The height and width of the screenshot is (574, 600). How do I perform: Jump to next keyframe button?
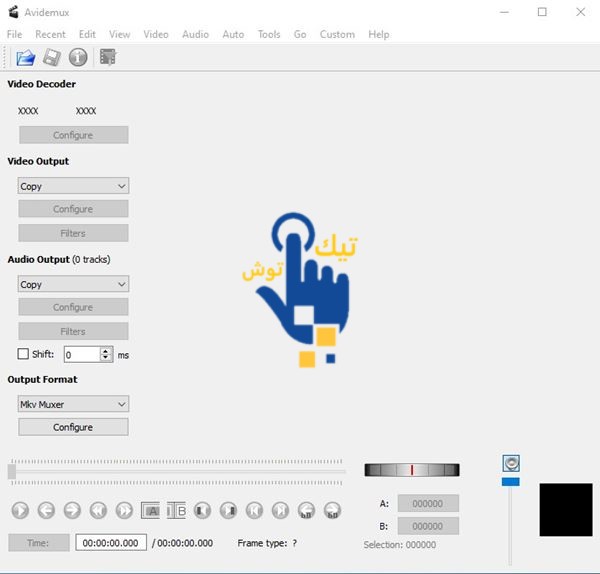(124, 510)
